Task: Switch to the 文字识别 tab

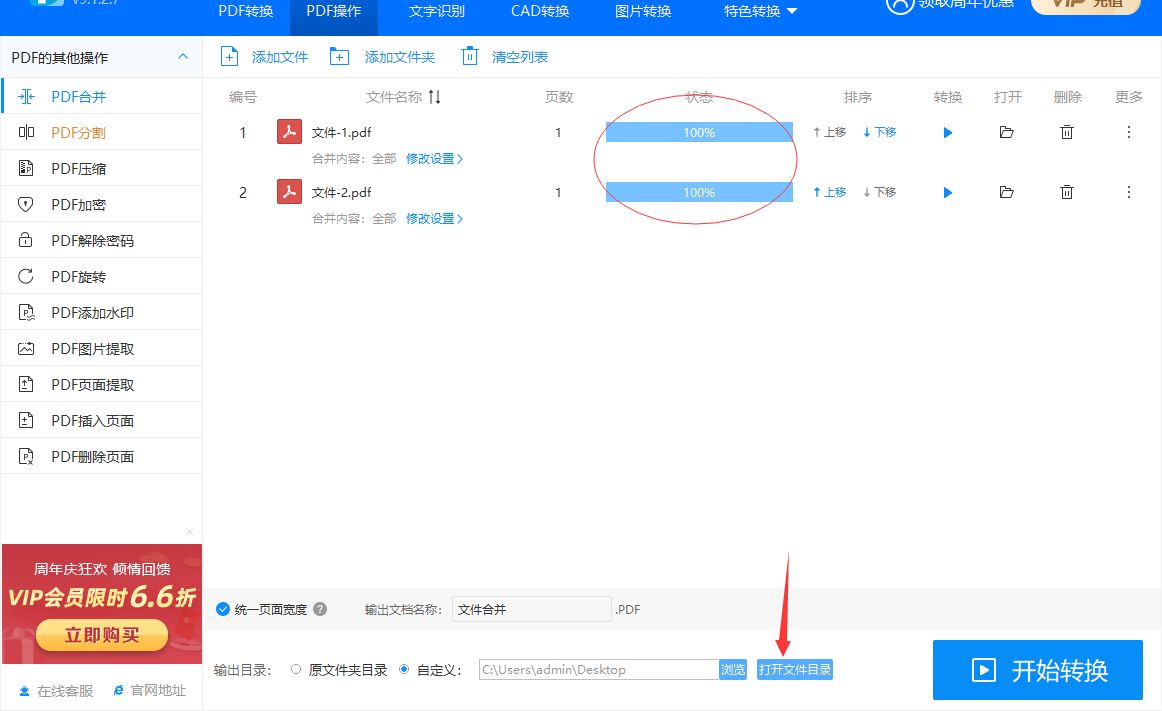Action: pyautogui.click(x=437, y=11)
